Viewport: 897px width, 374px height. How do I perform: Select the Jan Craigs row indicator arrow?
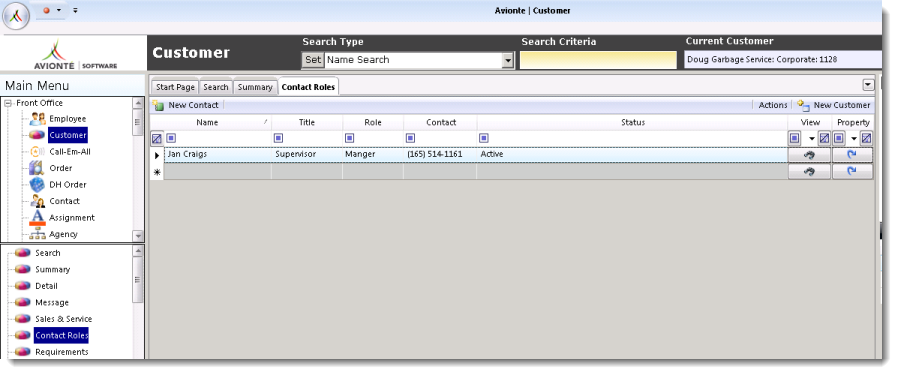pyautogui.click(x=157, y=155)
